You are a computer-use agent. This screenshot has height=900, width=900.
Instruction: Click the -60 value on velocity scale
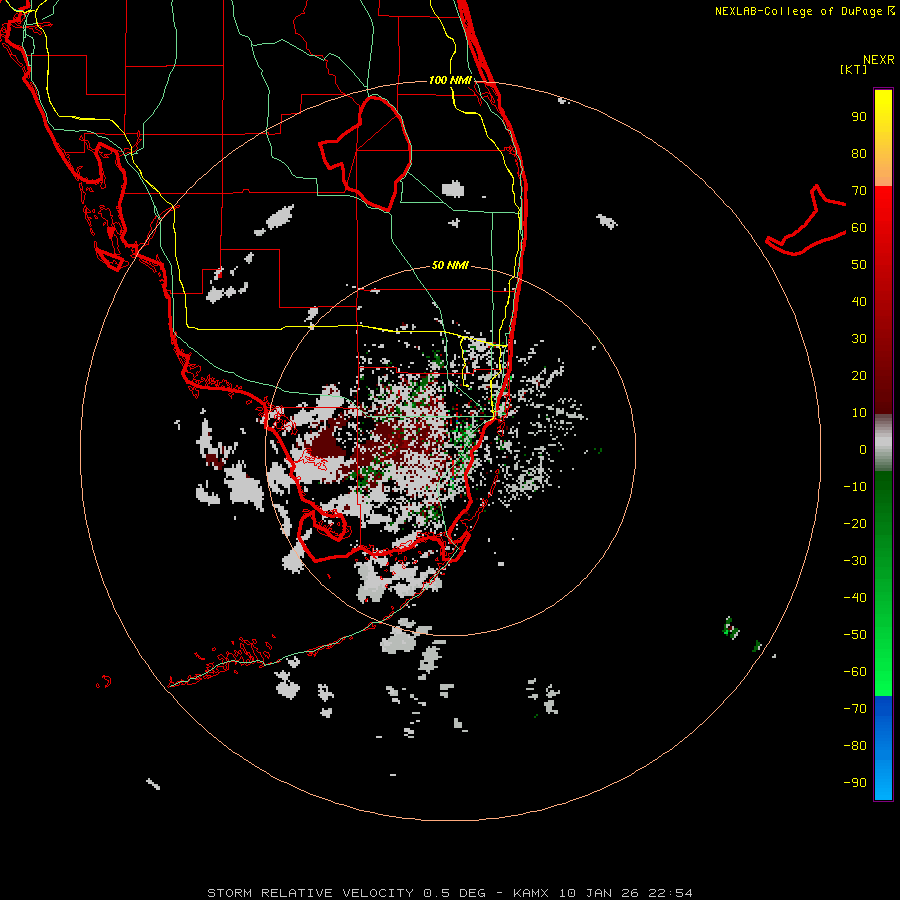(855, 672)
